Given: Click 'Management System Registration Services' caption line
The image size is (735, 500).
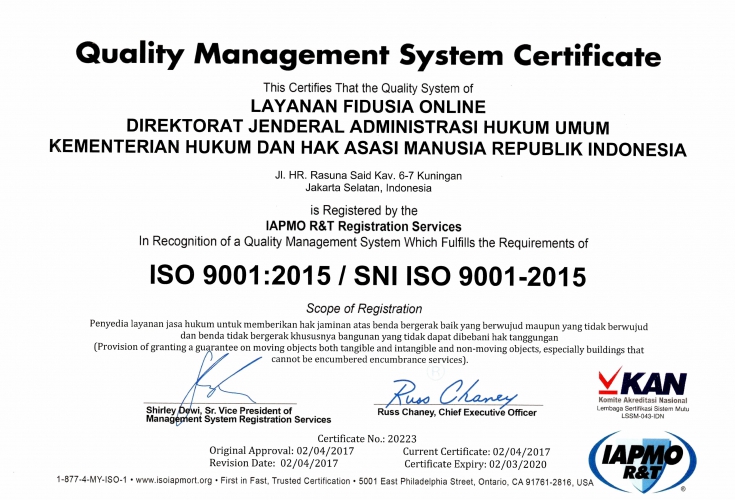Looking at the screenshot, I should pos(239,419).
